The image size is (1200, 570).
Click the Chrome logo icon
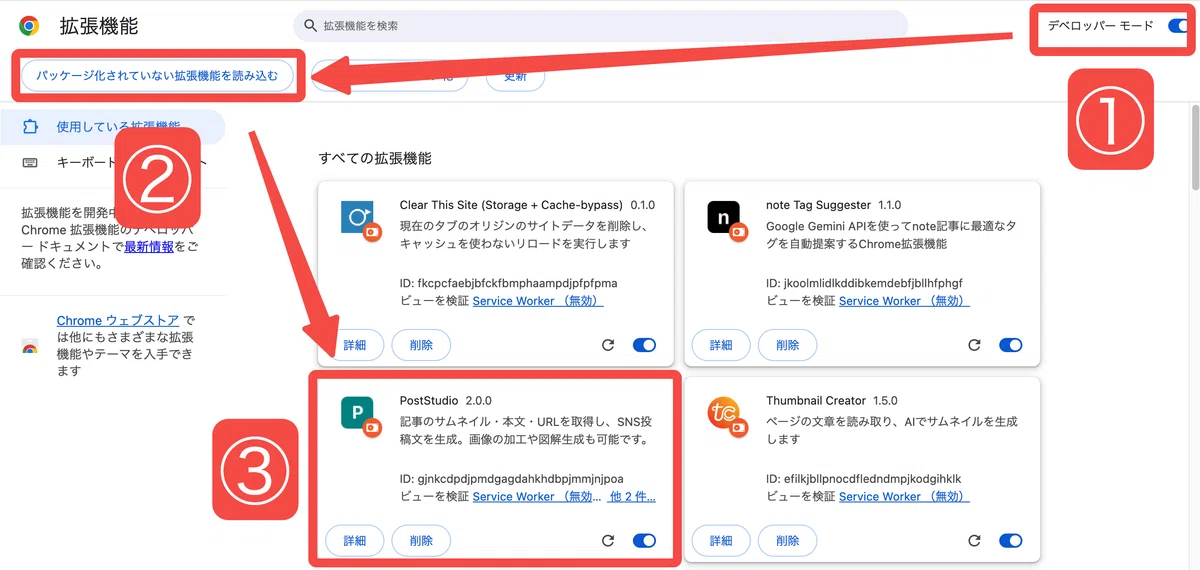29,26
